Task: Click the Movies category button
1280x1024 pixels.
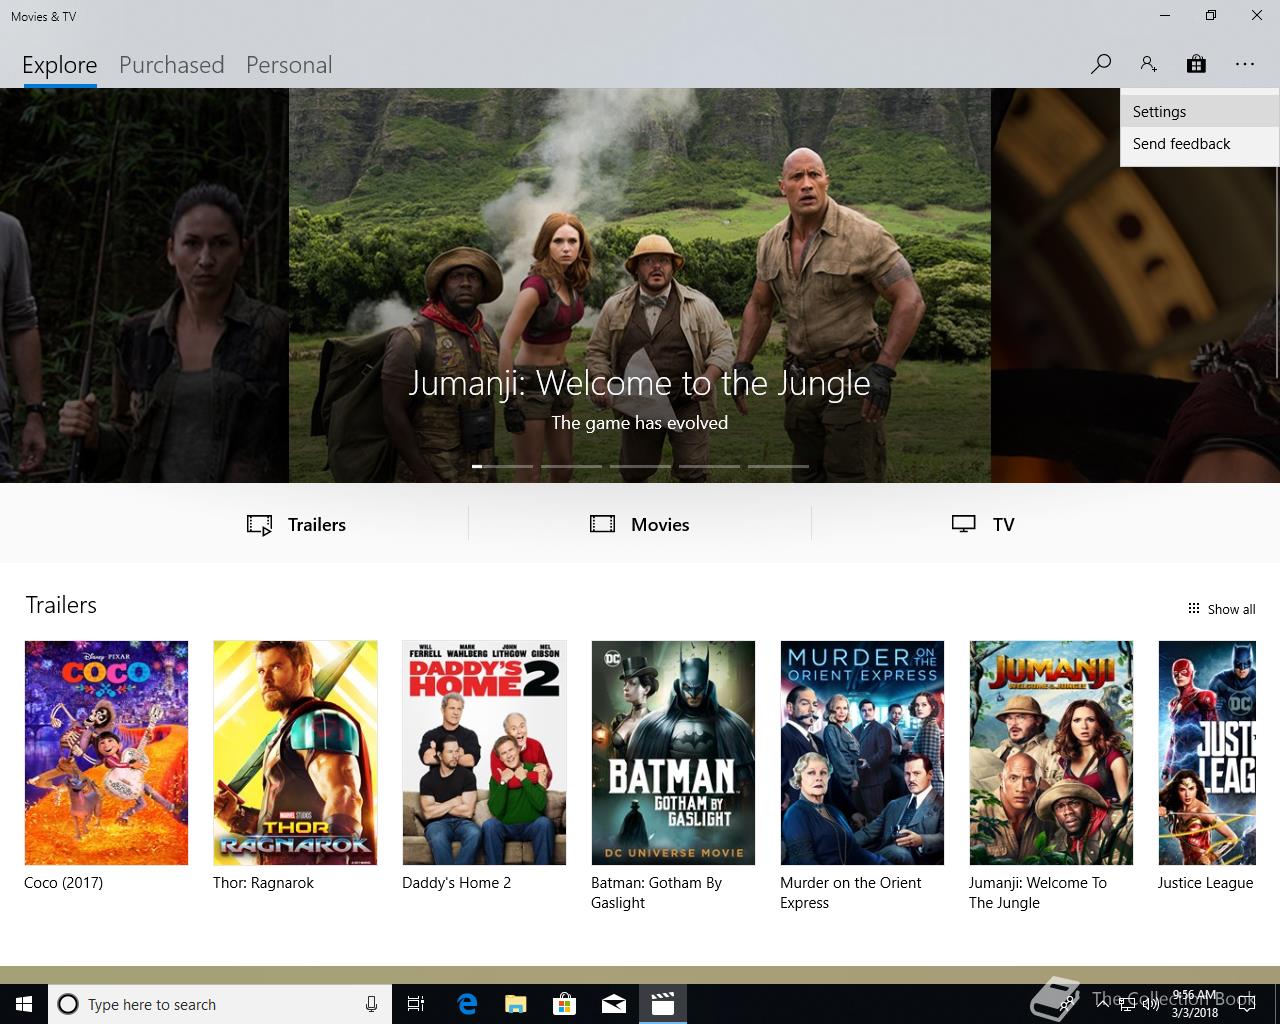Action: [x=640, y=524]
